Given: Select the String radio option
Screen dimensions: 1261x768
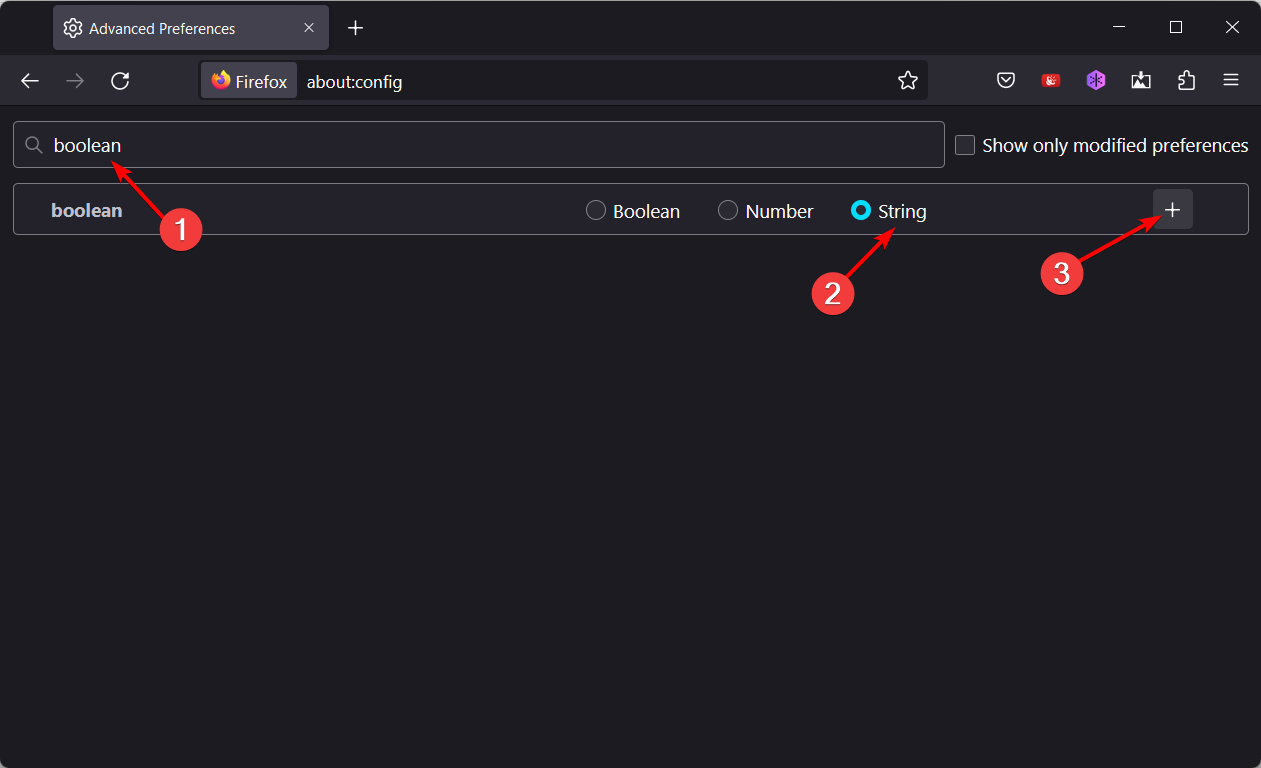Looking at the screenshot, I should (861, 211).
